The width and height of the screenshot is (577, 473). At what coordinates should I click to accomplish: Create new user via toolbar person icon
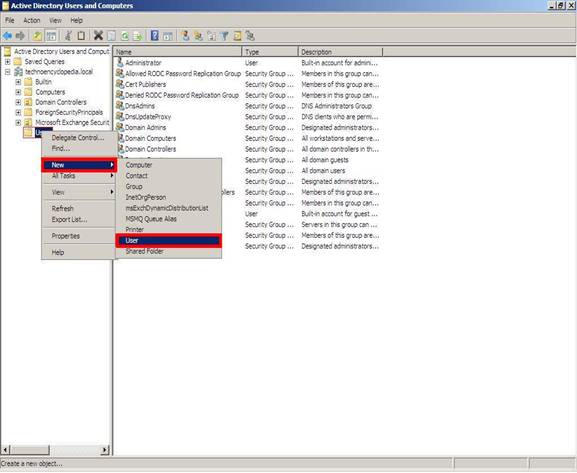185,36
